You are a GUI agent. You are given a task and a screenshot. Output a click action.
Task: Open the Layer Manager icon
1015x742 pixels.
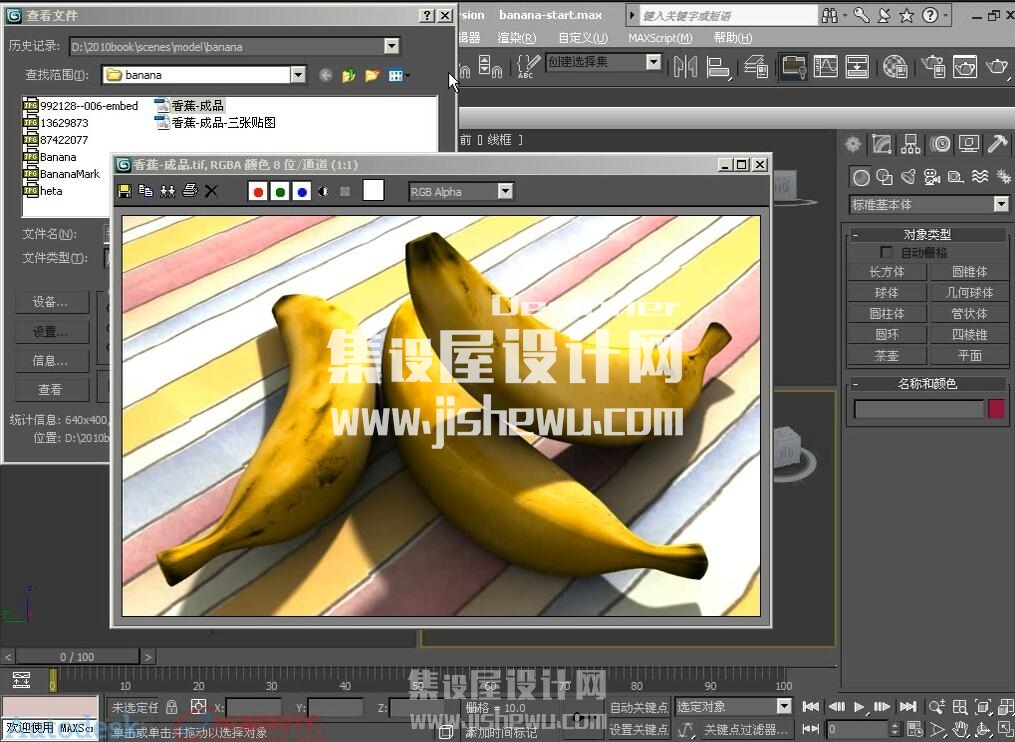pyautogui.click(x=756, y=66)
